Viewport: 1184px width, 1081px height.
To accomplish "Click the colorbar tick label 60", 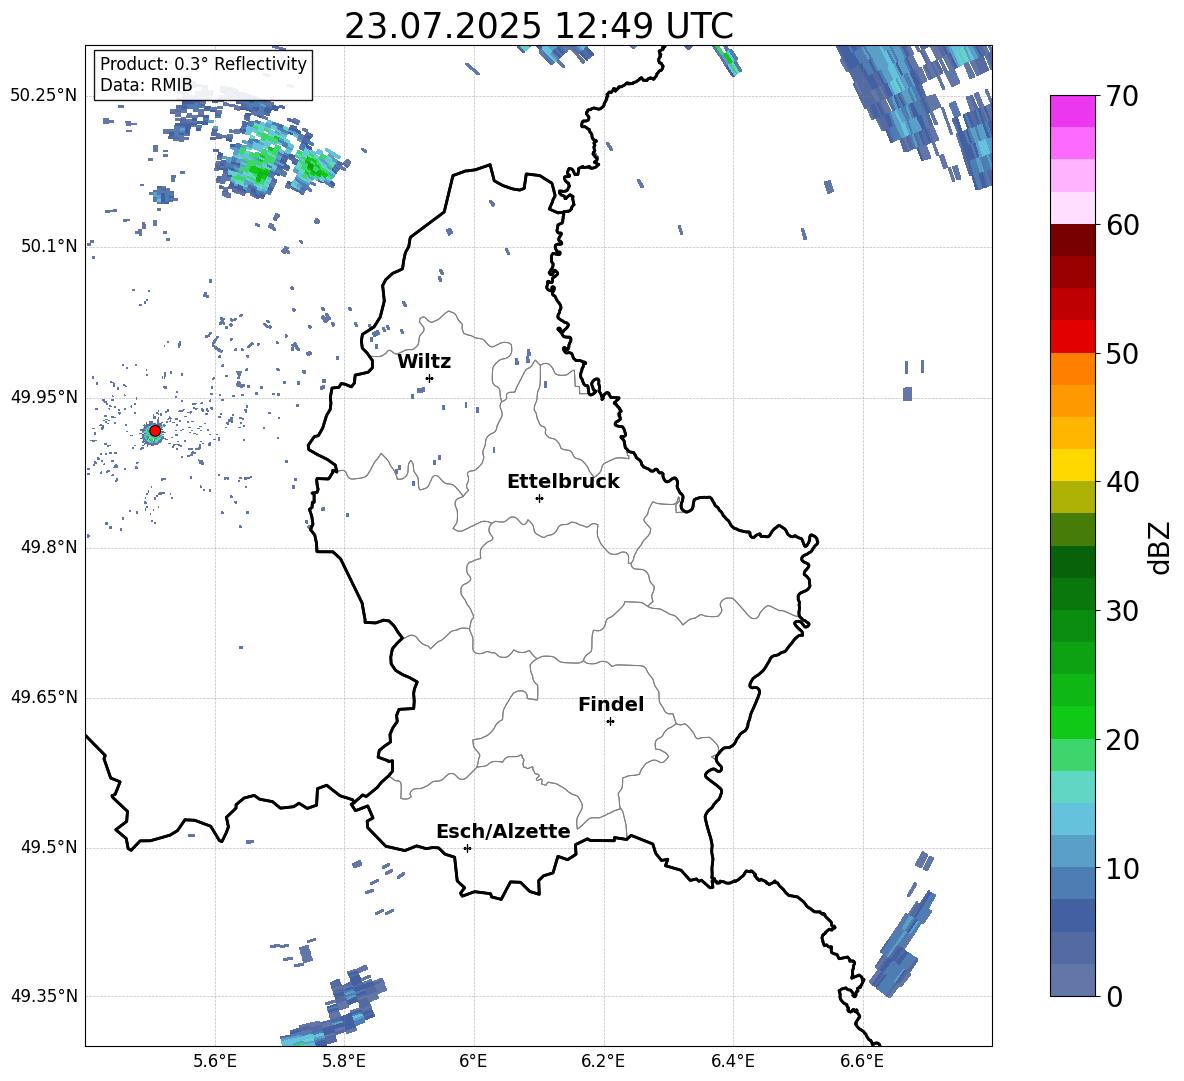I will [x=1122, y=225].
